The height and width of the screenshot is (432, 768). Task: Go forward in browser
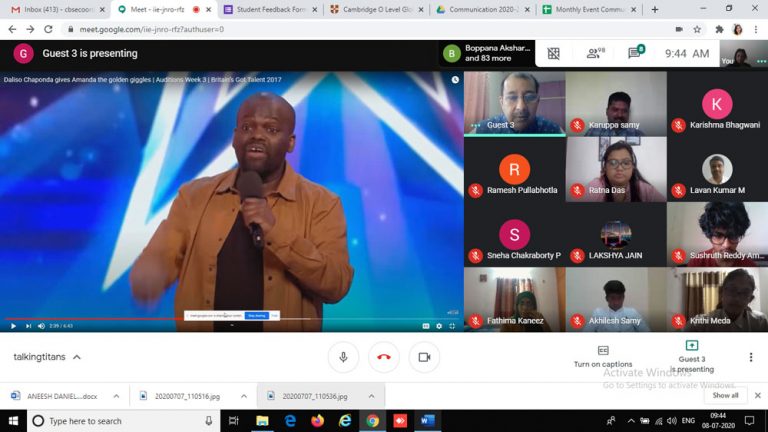[x=30, y=29]
